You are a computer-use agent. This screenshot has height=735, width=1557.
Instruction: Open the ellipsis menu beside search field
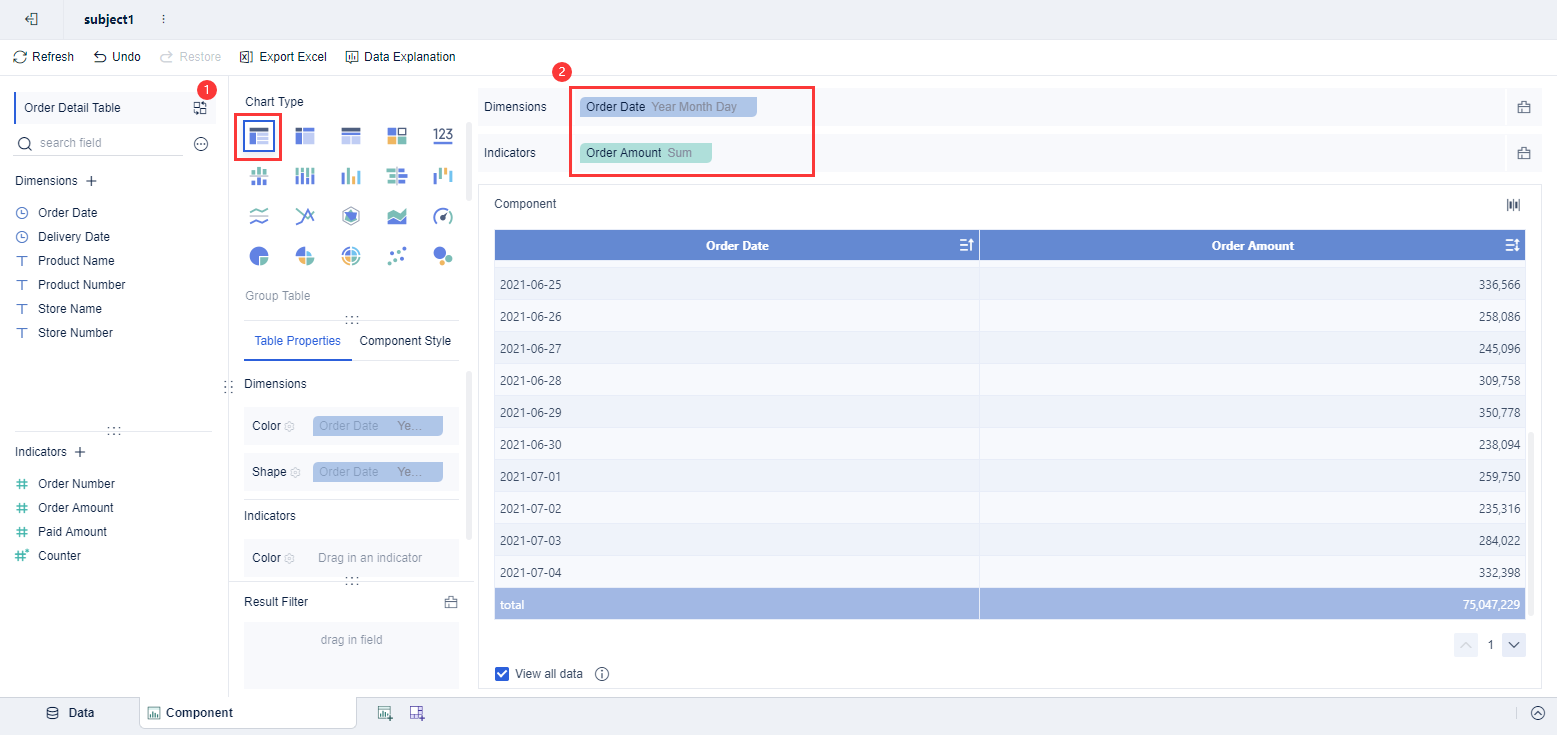coord(201,143)
